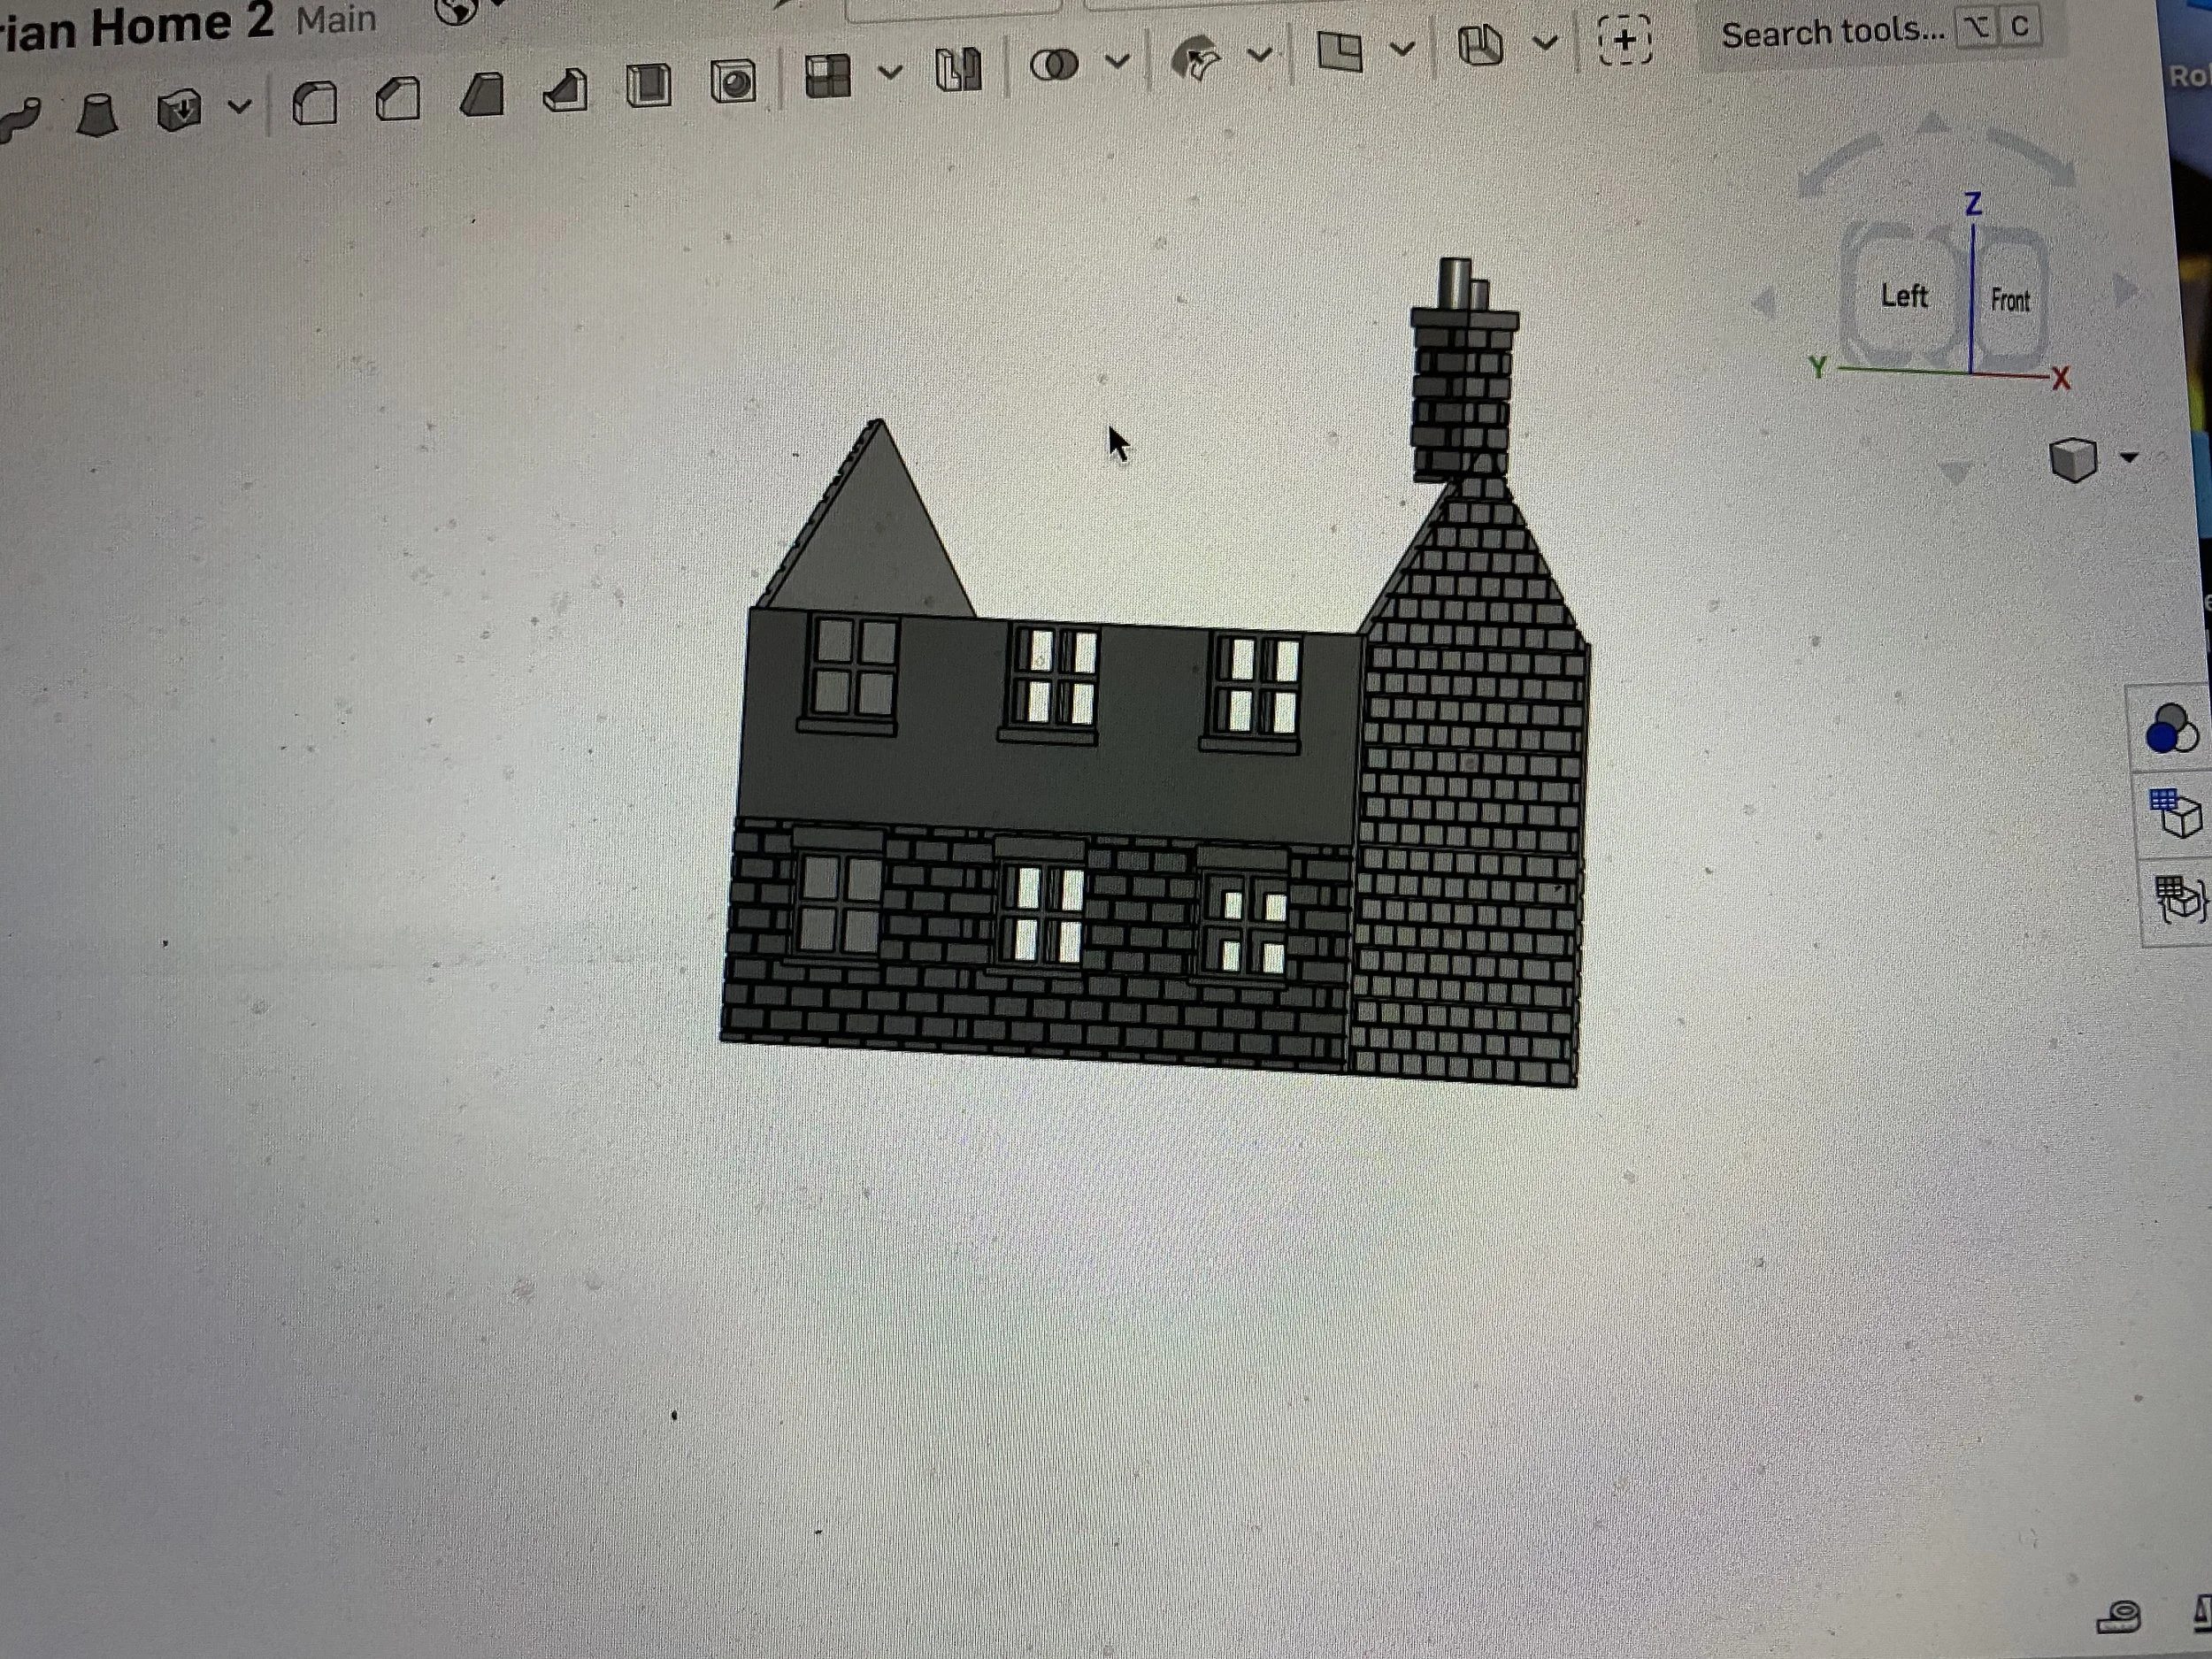Select the Modify fillet tool

pyautogui.click(x=1197, y=58)
